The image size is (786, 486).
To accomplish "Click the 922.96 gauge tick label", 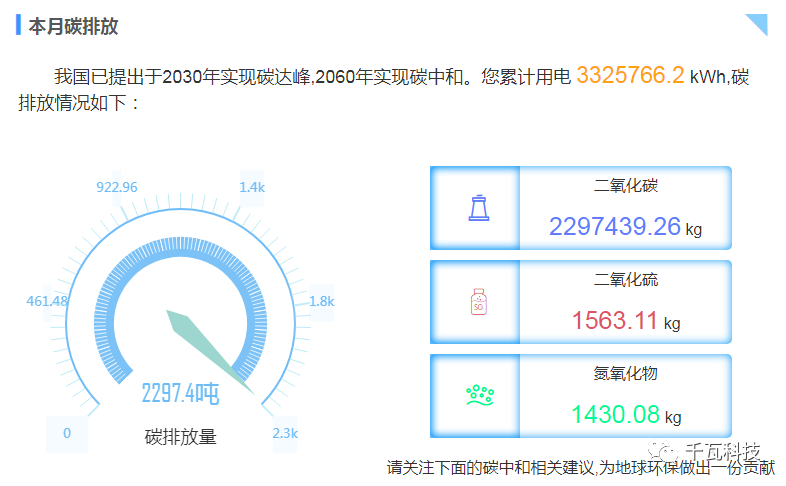I will tap(117, 187).
